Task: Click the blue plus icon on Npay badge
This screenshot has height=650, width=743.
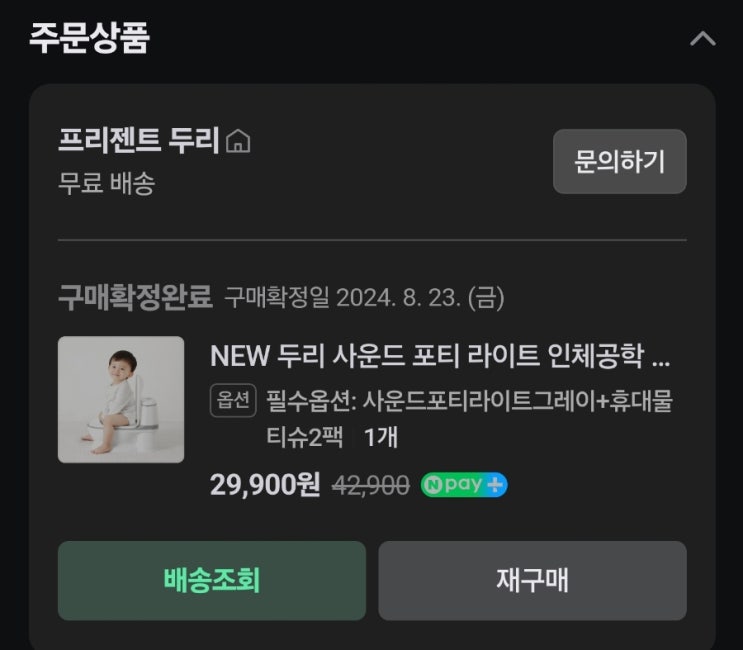Action: pyautogui.click(x=495, y=485)
